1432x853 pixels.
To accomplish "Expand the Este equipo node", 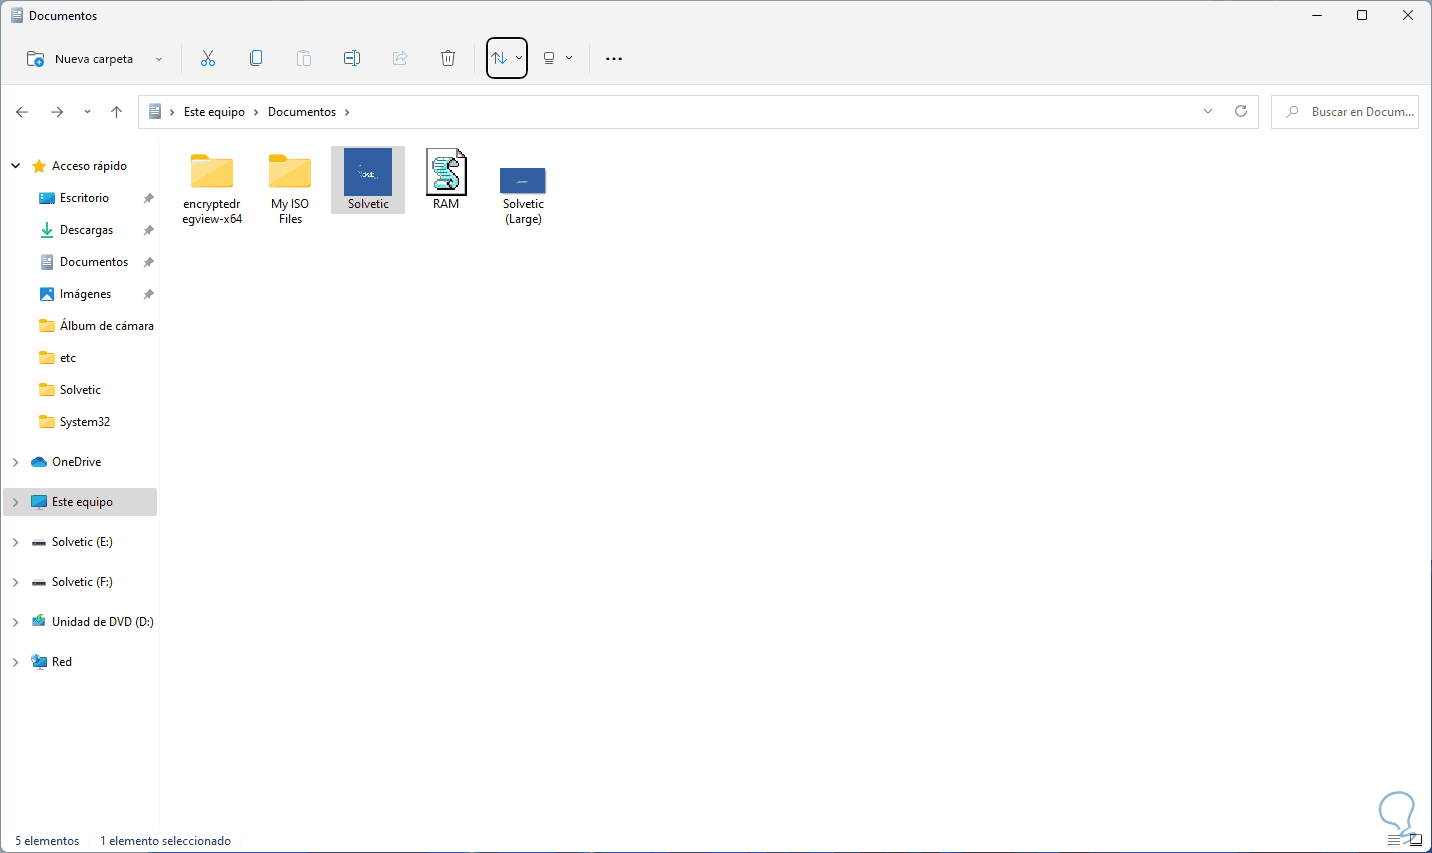I will [15, 502].
